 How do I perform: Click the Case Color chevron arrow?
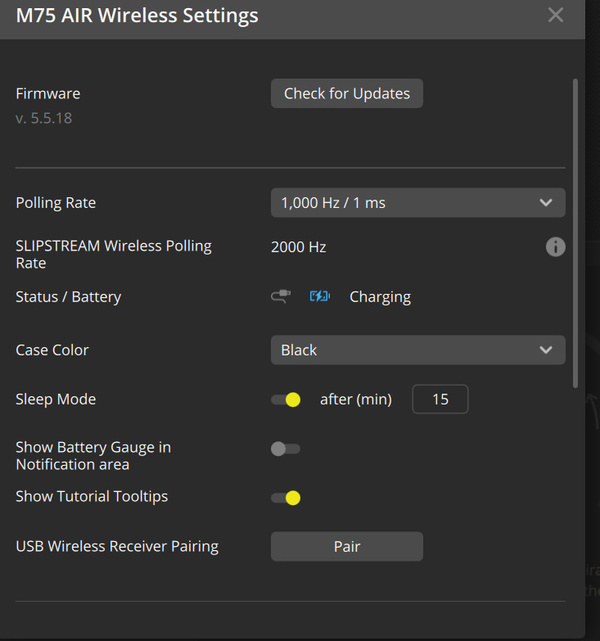coord(546,350)
